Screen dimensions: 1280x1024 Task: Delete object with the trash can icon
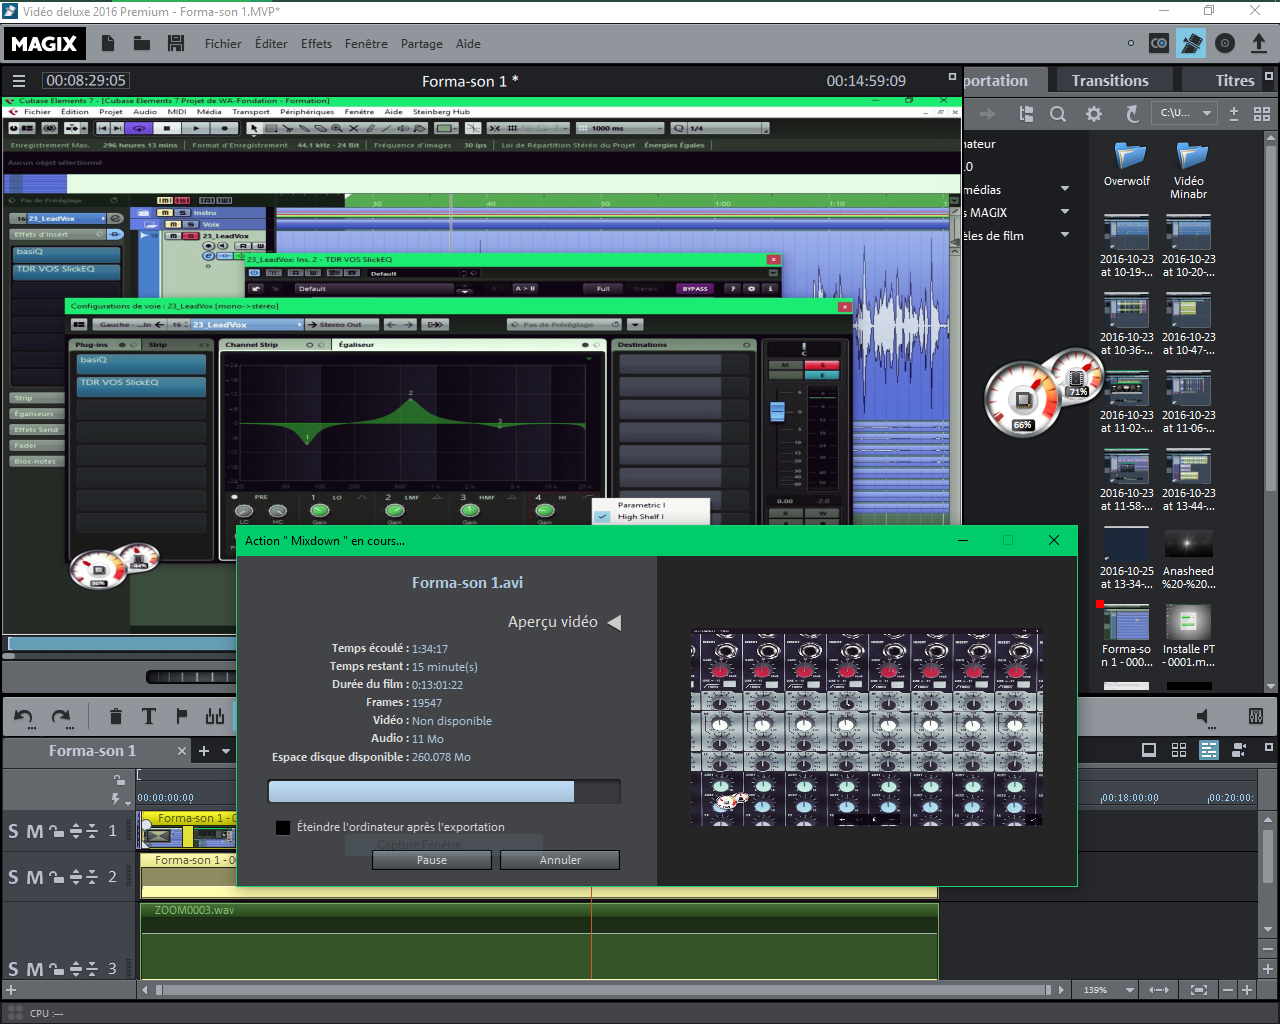(x=116, y=716)
